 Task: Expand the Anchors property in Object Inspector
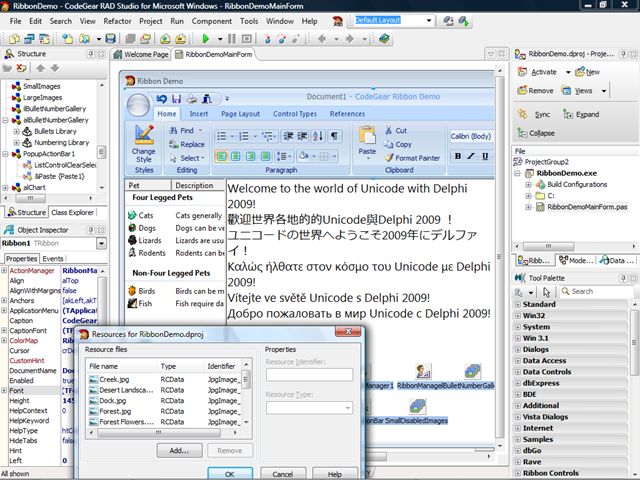tap(4, 300)
